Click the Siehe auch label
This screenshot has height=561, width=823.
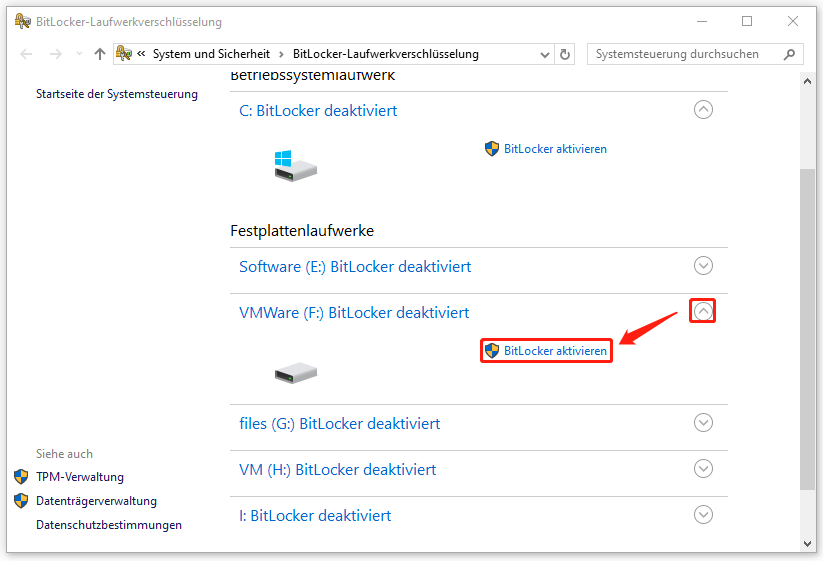pos(64,454)
